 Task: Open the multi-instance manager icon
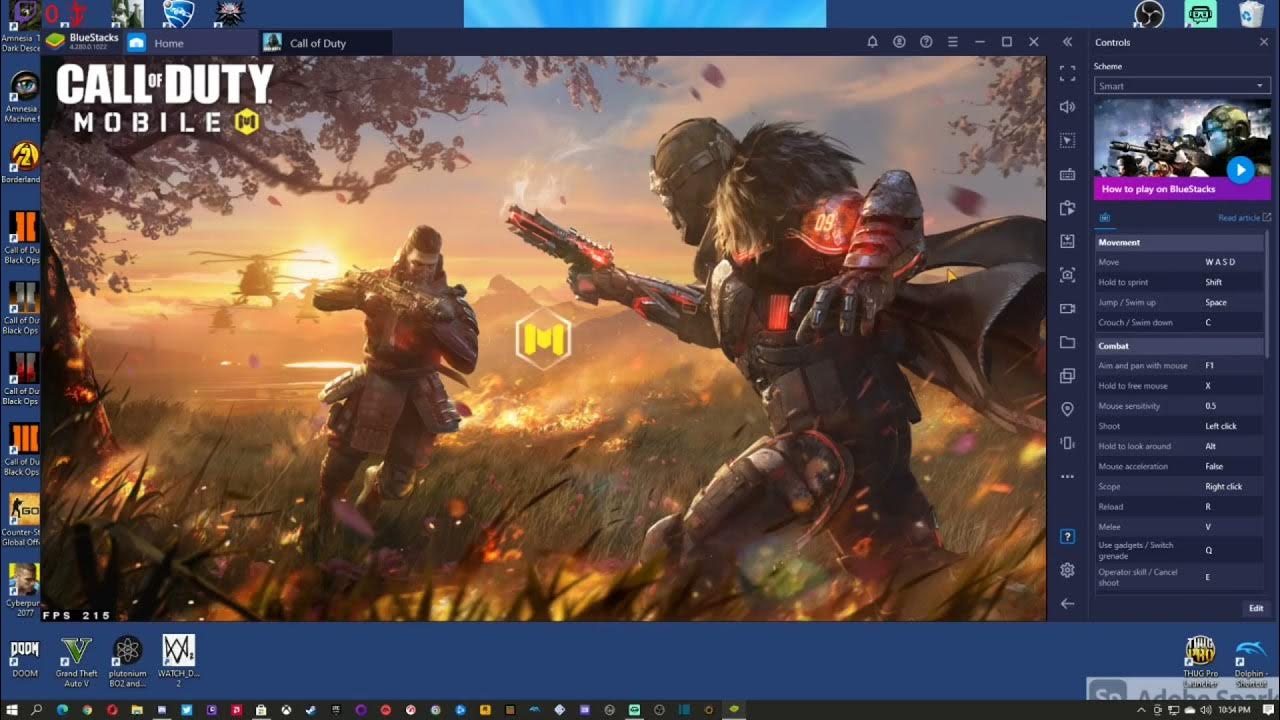(1067, 376)
